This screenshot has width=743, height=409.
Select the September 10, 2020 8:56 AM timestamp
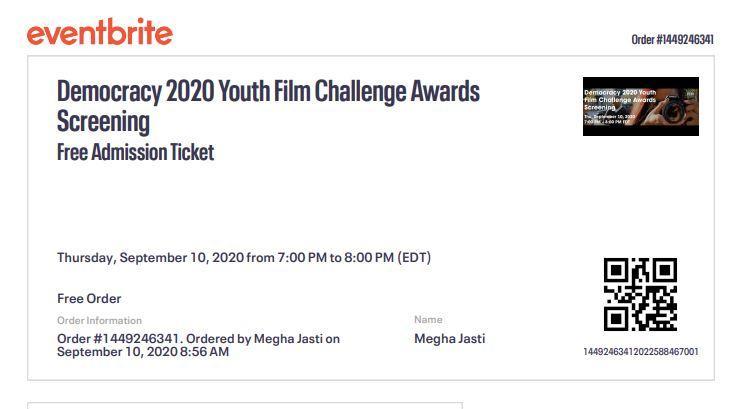[x=143, y=352]
